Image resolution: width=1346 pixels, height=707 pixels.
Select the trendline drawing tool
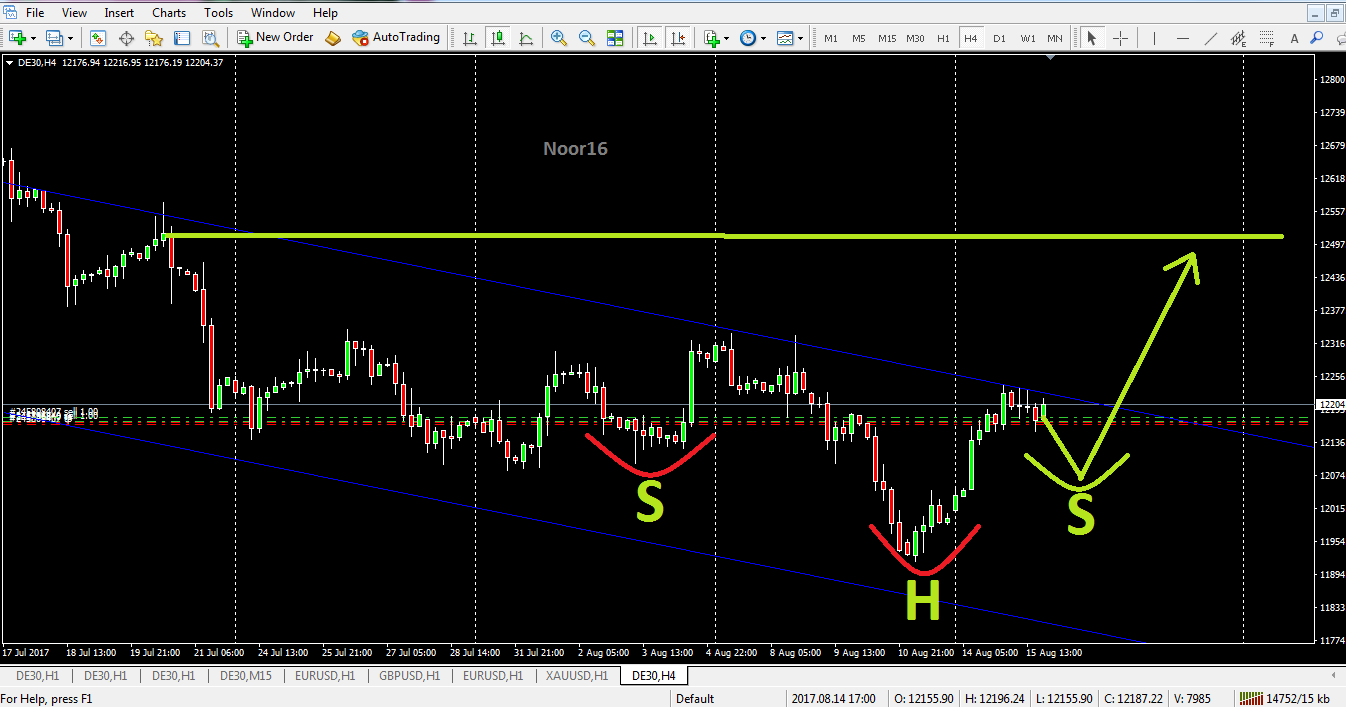tap(1211, 38)
